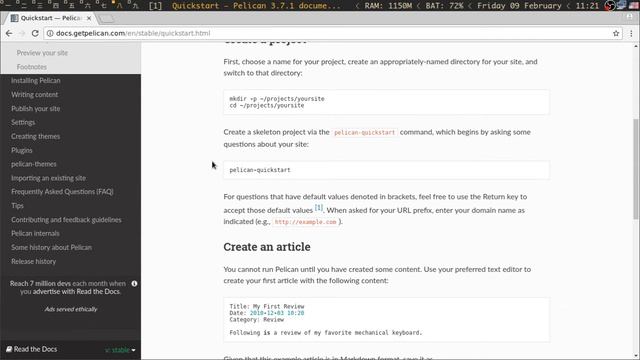Open Release history in sidebar
This screenshot has width=640, height=360.
click(33, 261)
